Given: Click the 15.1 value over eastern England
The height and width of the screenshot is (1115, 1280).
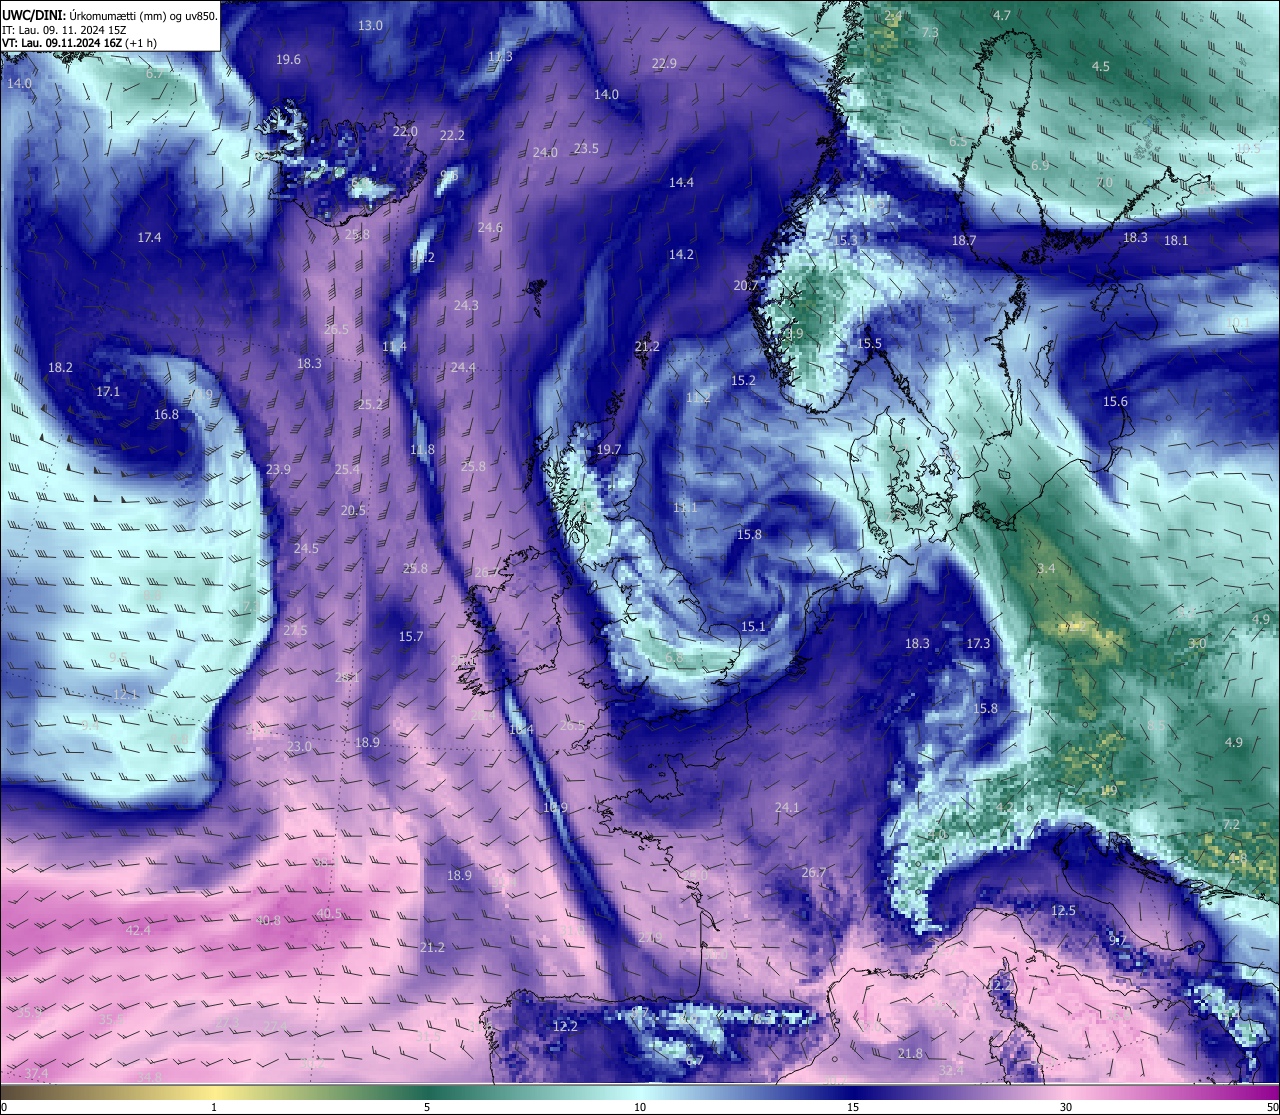Looking at the screenshot, I should coord(753,626).
